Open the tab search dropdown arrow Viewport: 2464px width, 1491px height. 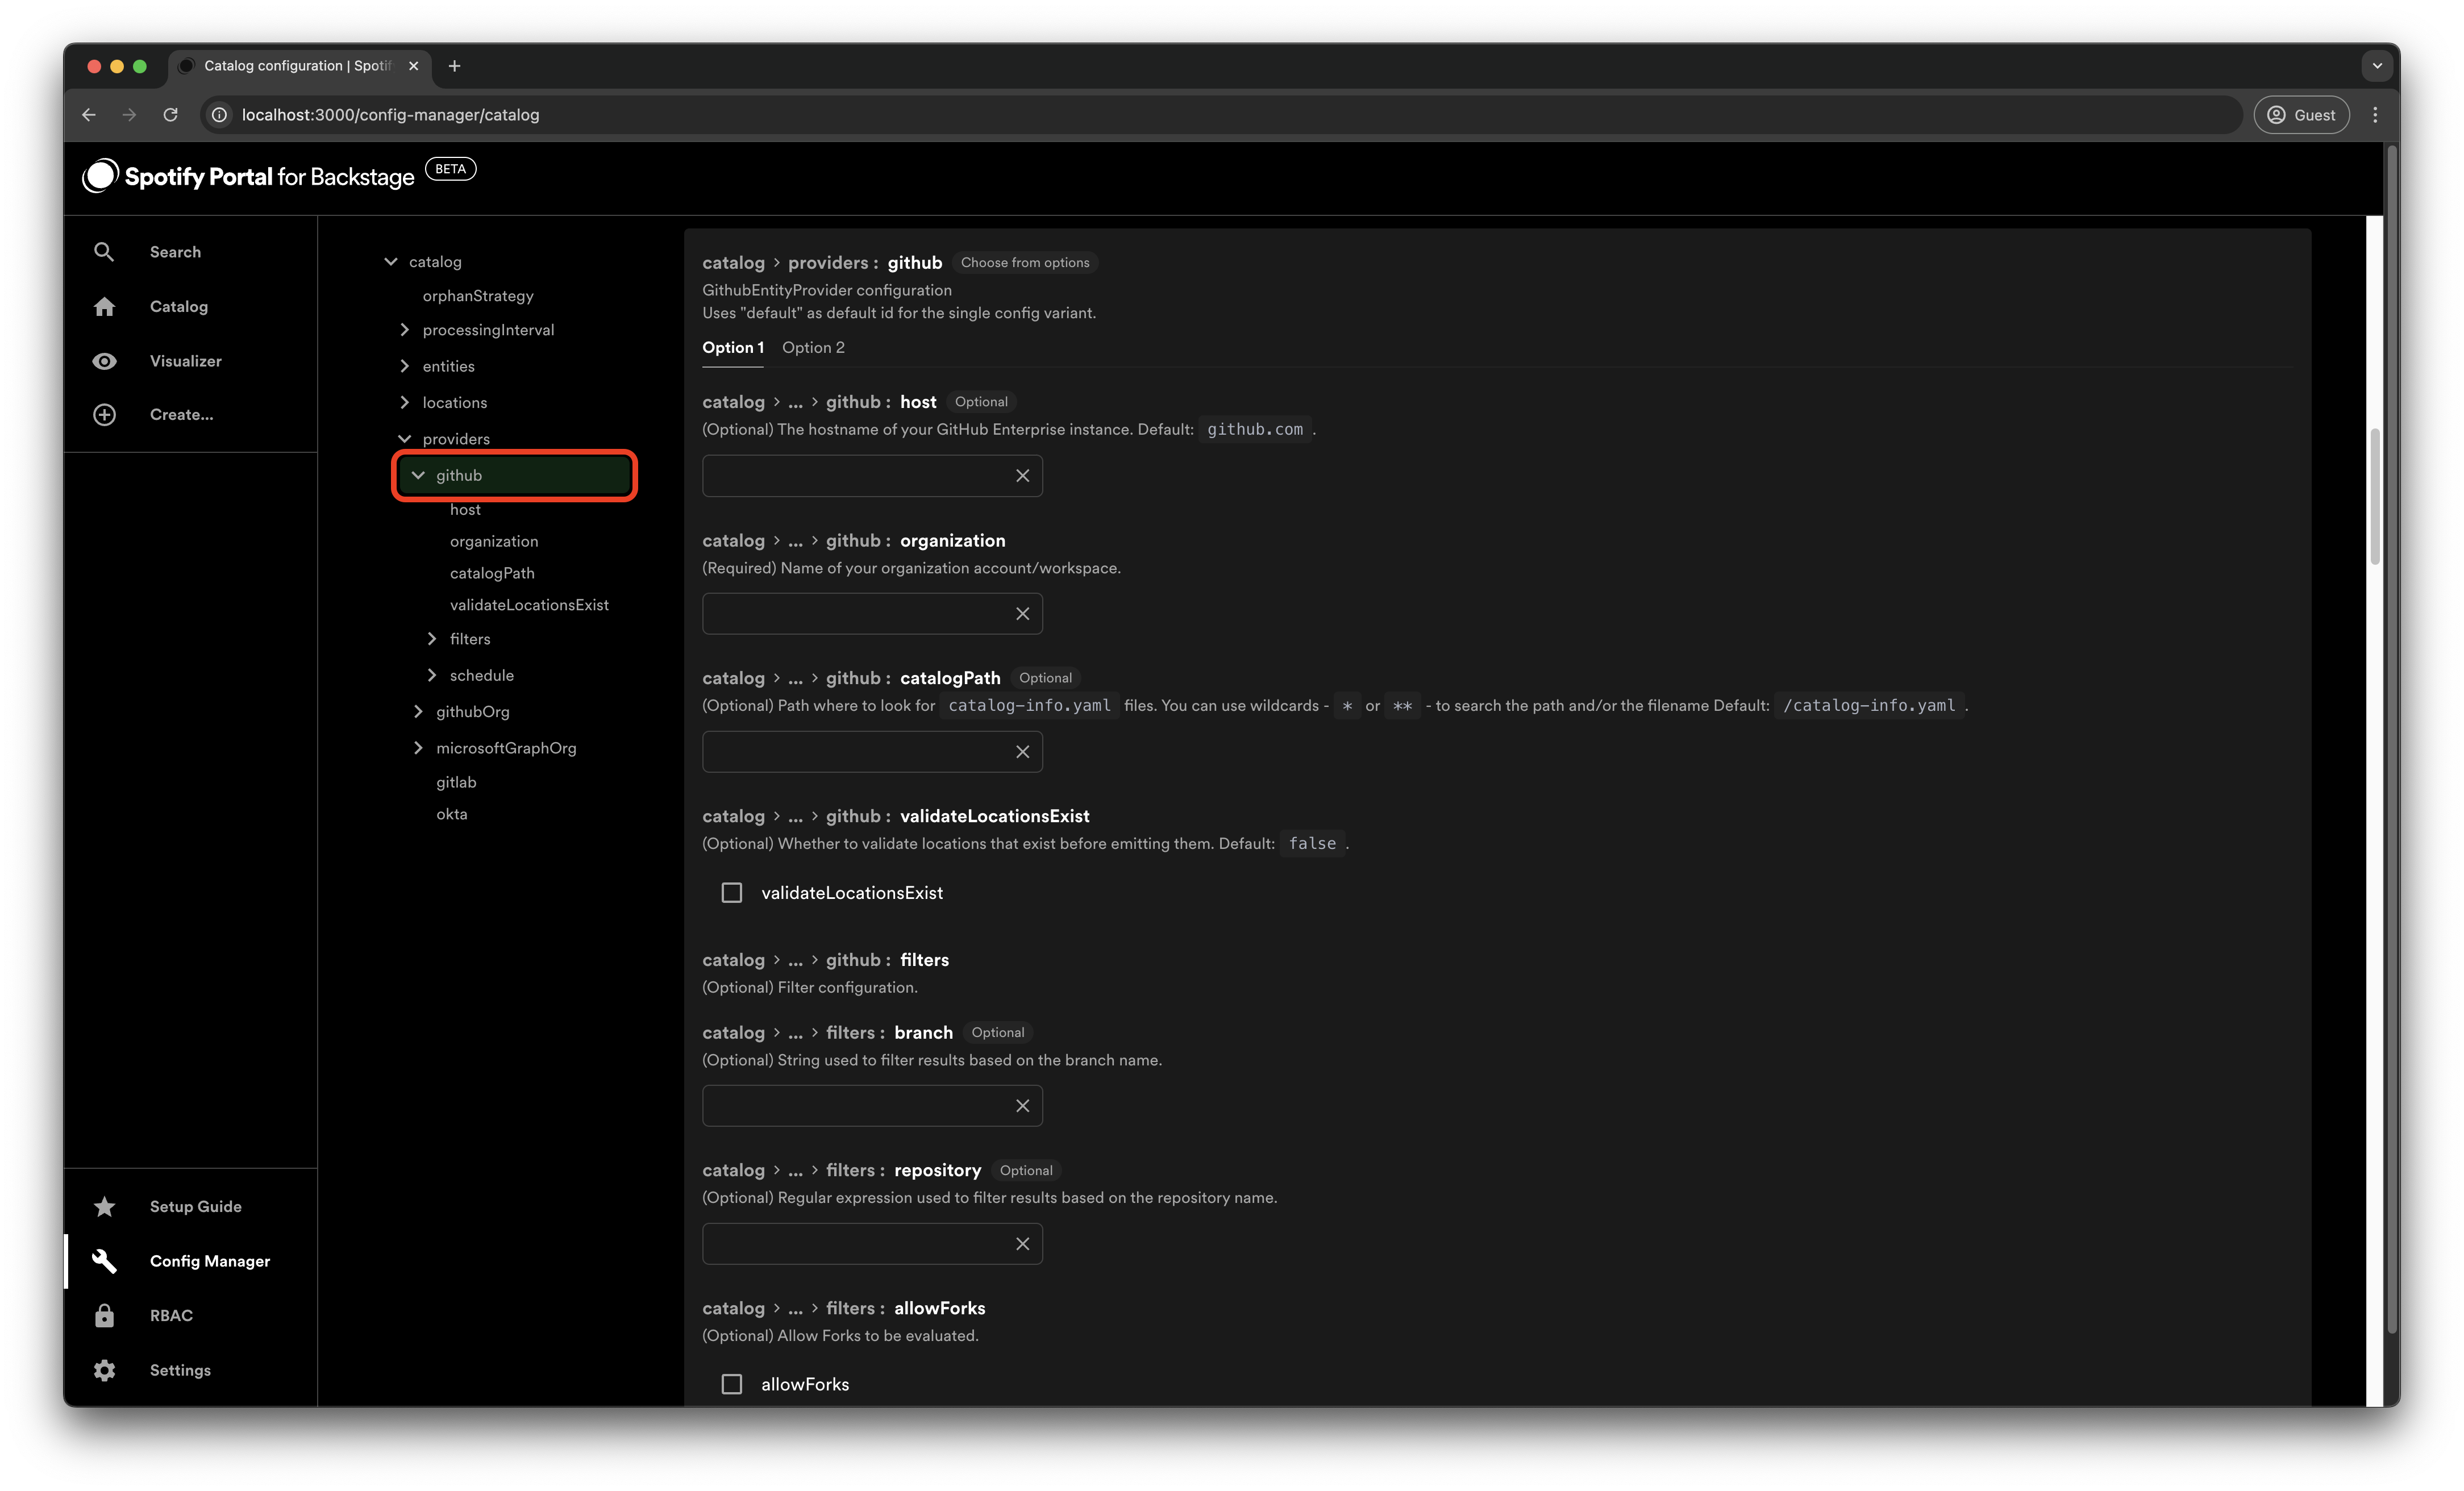(2377, 66)
